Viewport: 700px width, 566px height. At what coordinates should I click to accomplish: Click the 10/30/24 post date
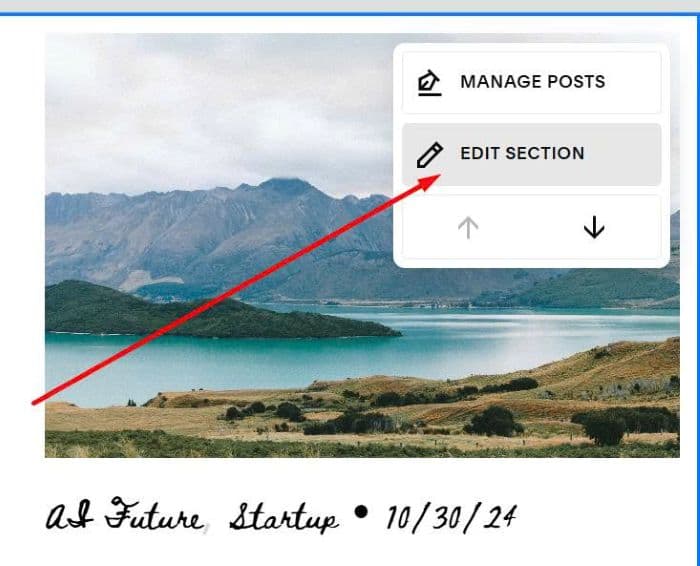tap(451, 519)
